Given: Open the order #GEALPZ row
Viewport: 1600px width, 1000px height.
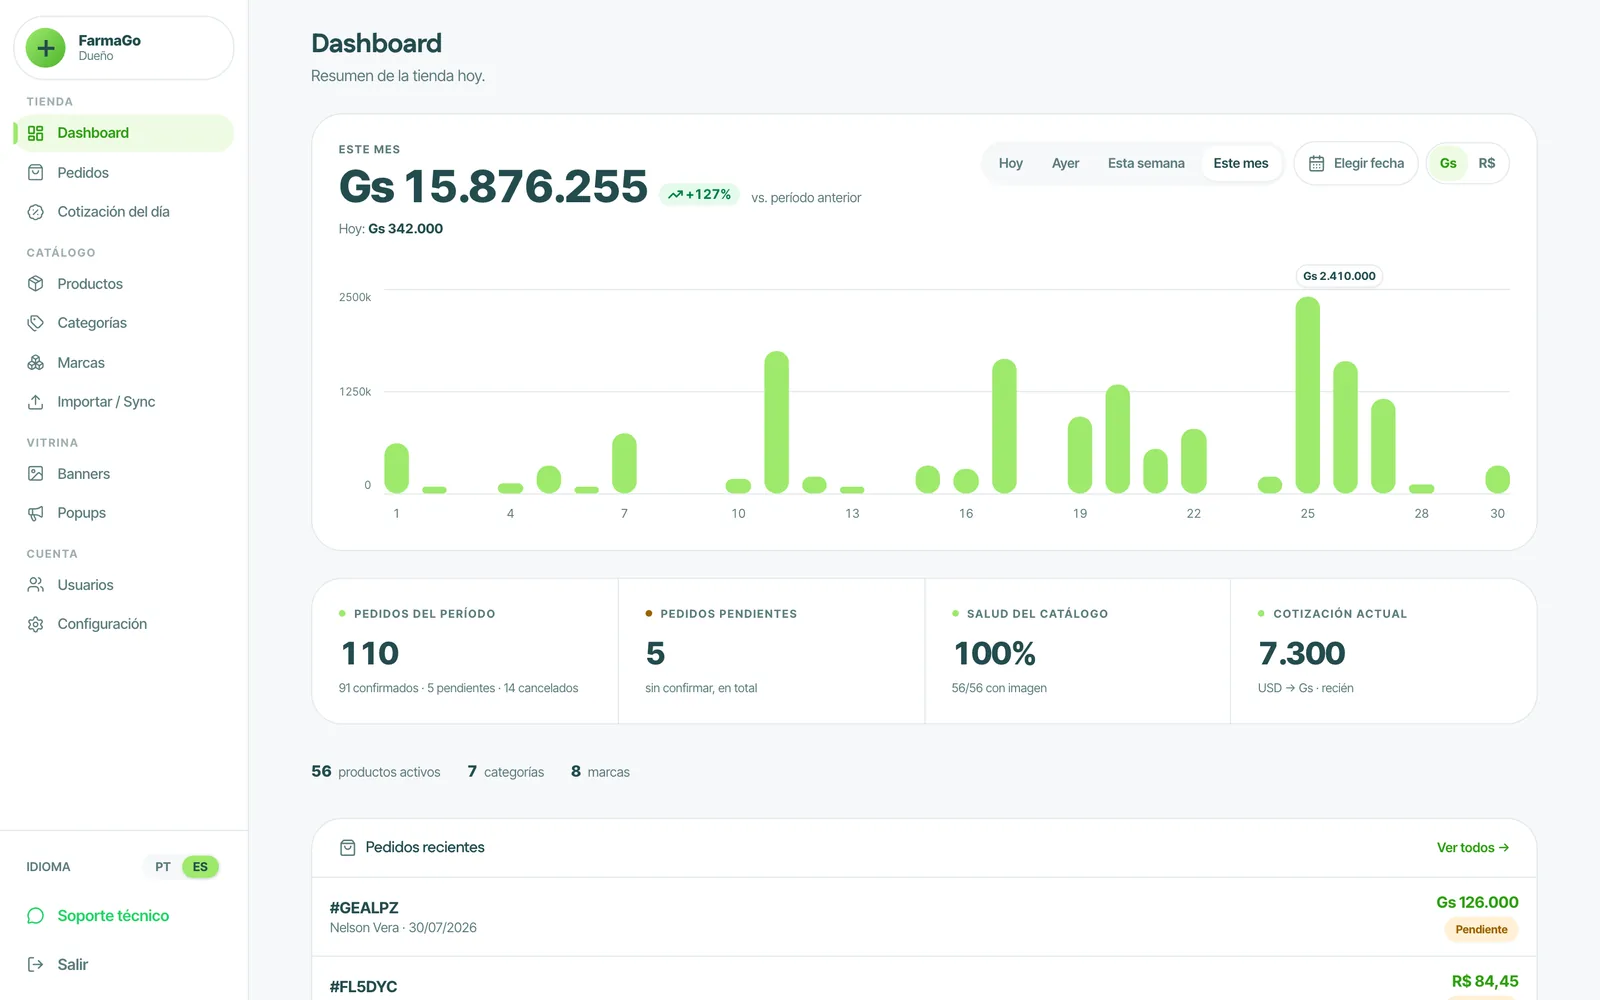Looking at the screenshot, I should pos(924,917).
